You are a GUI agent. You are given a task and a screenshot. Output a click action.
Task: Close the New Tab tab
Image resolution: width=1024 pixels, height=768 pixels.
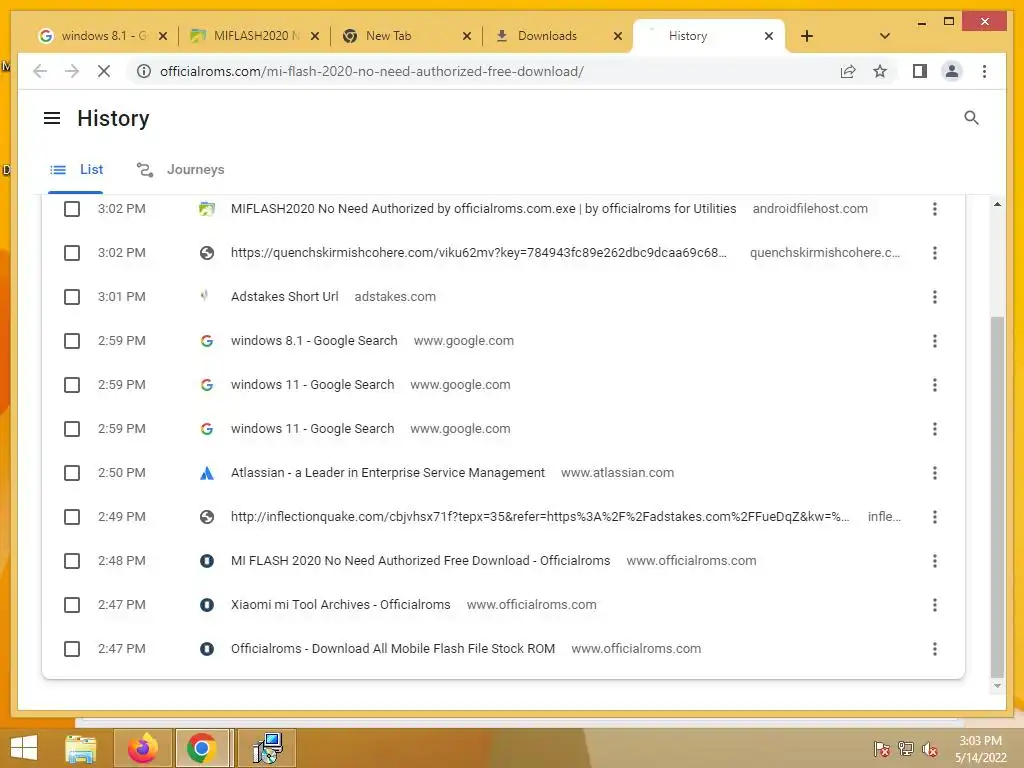(466, 36)
